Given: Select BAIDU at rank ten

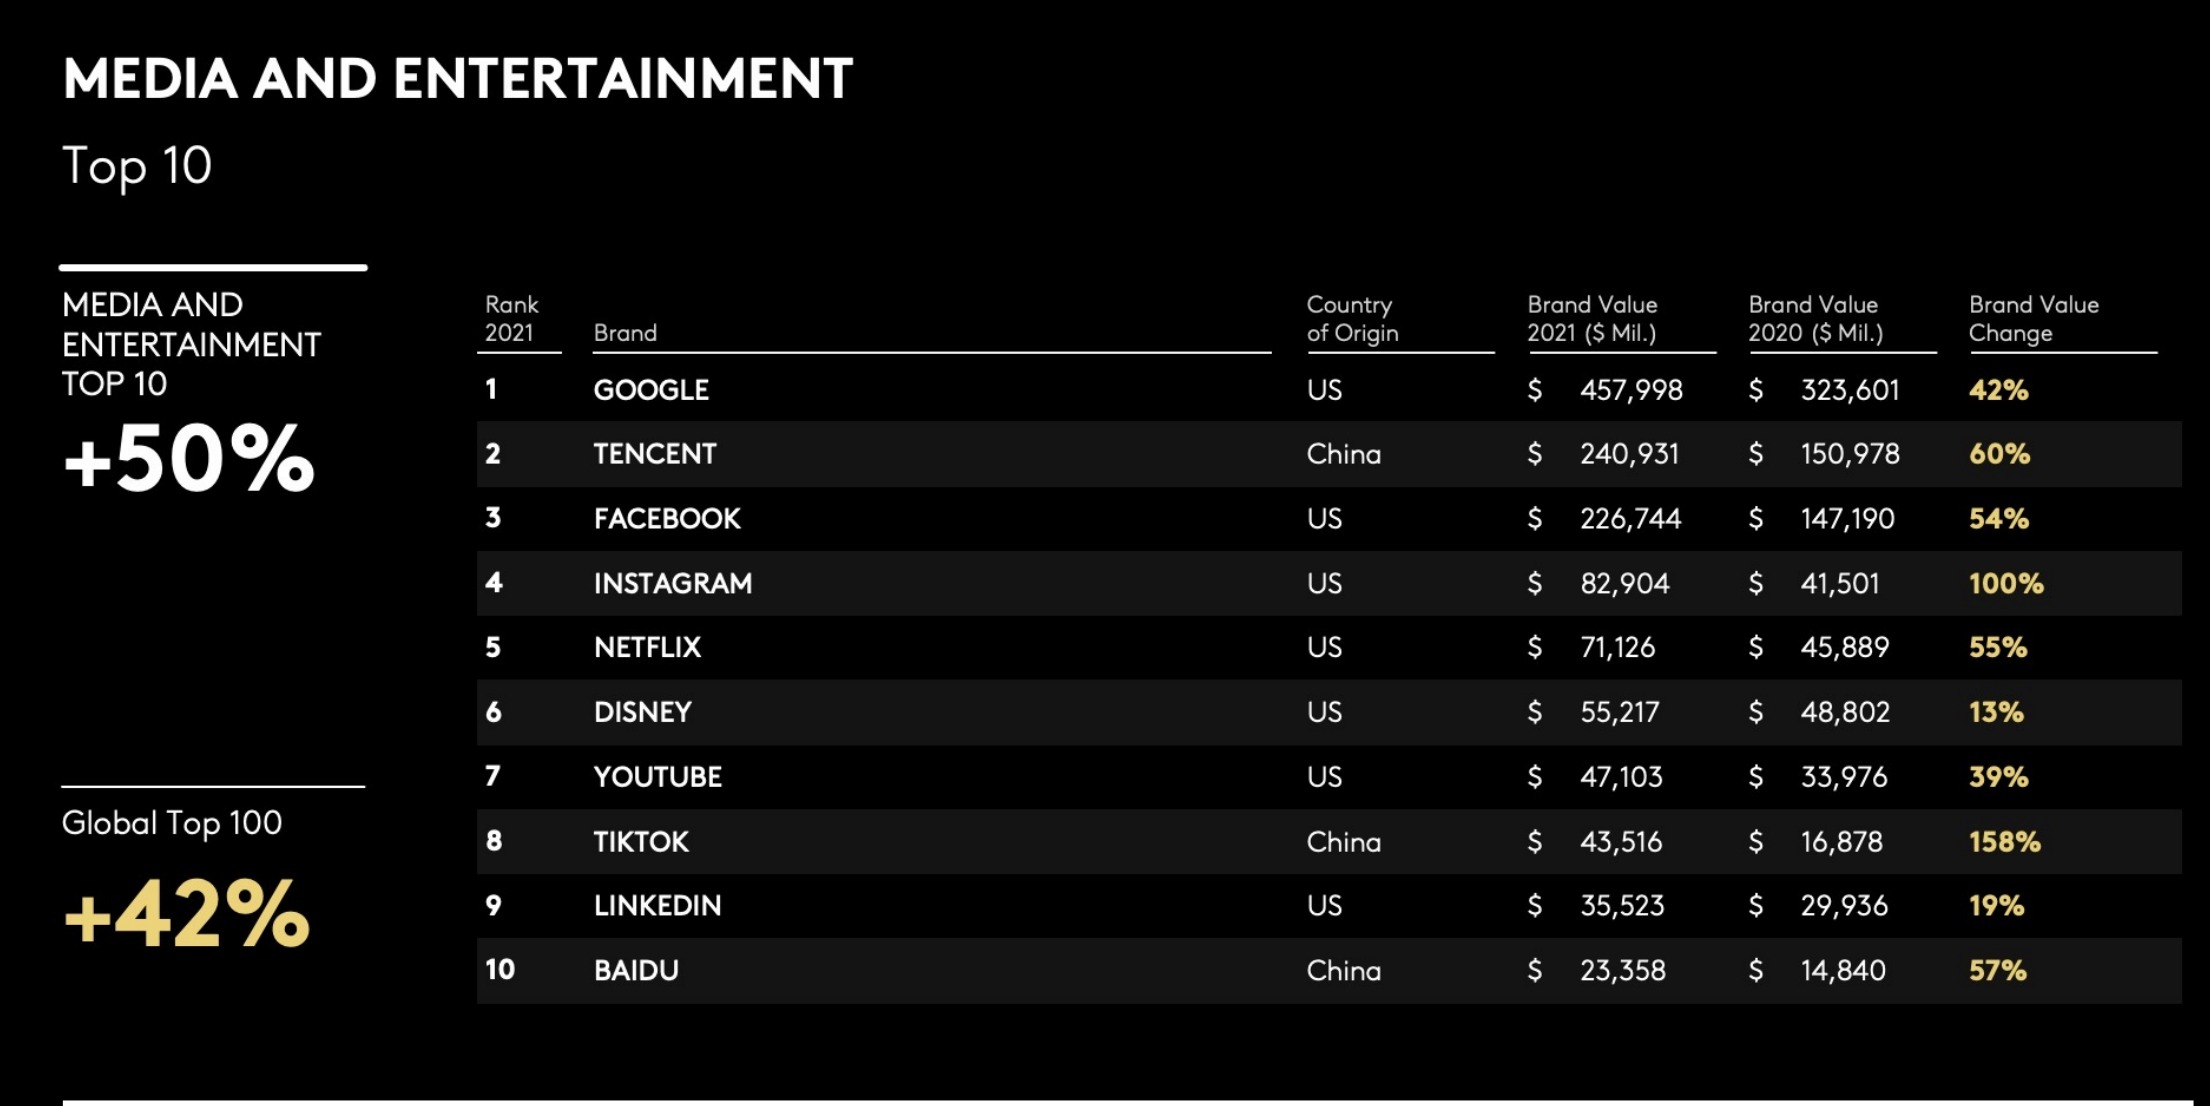Looking at the screenshot, I should coord(636,971).
